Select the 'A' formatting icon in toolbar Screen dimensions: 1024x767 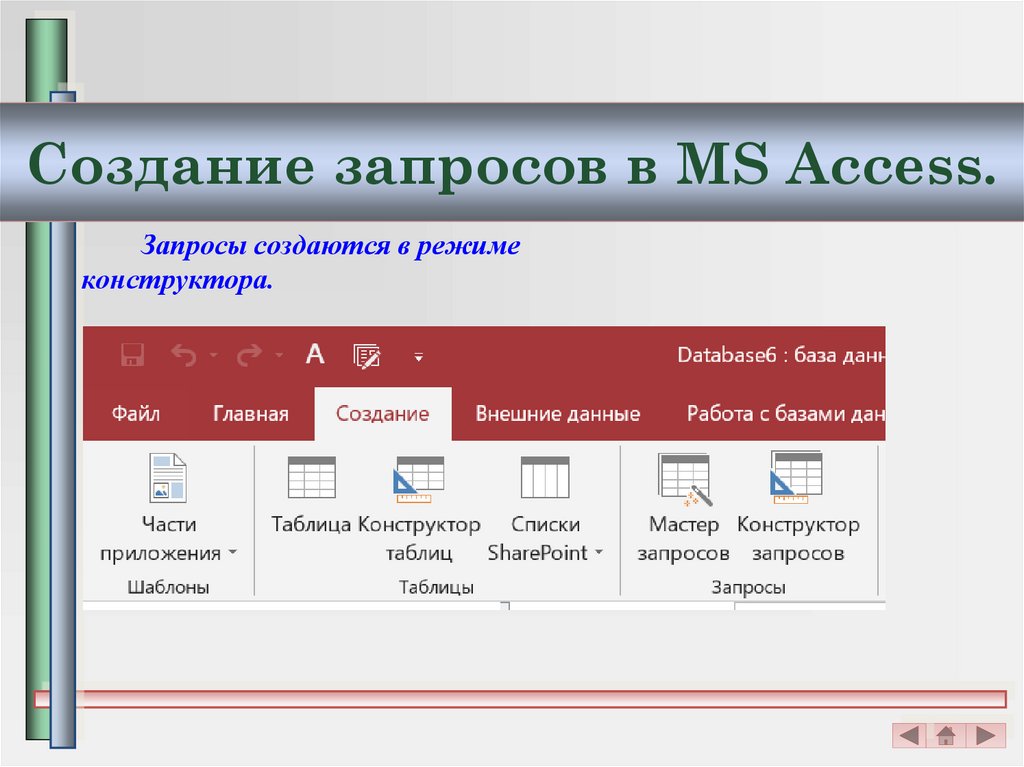coord(314,355)
